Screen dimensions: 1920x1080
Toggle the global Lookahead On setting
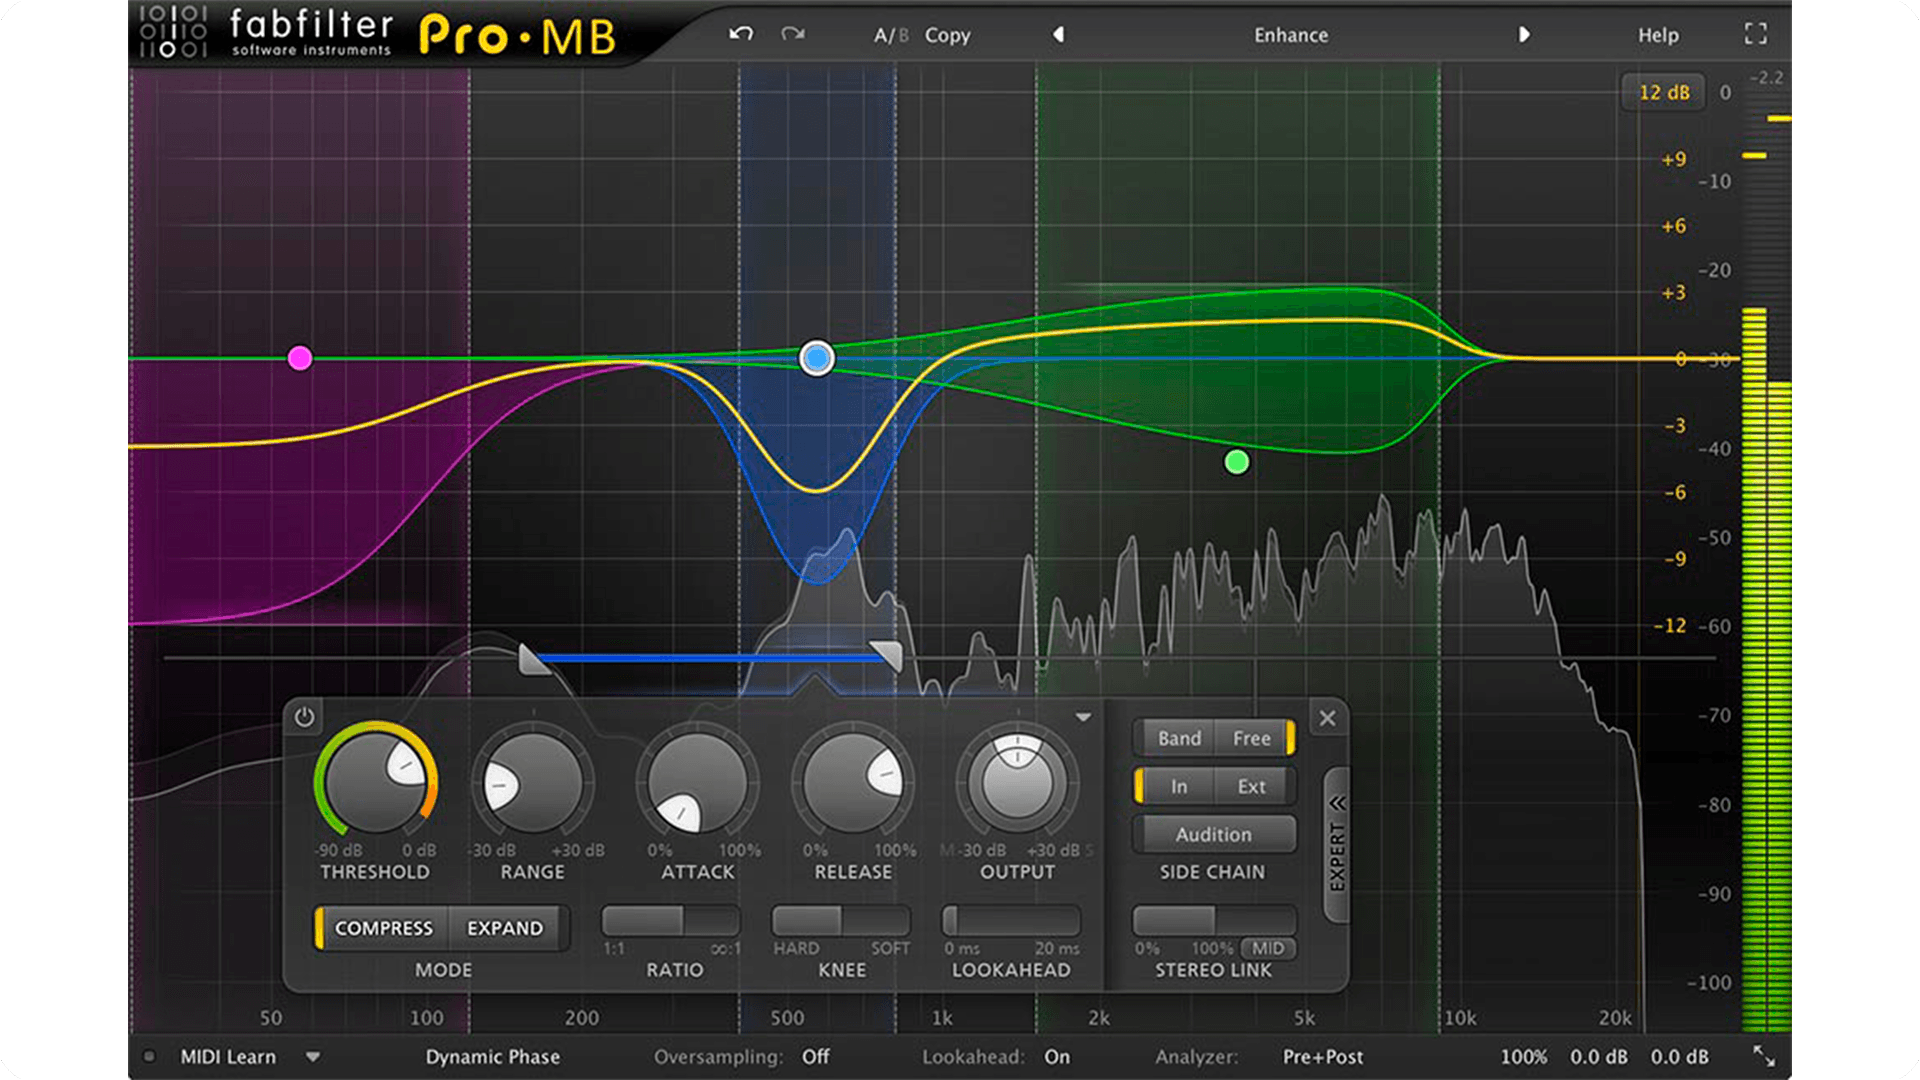[x=1057, y=1057]
